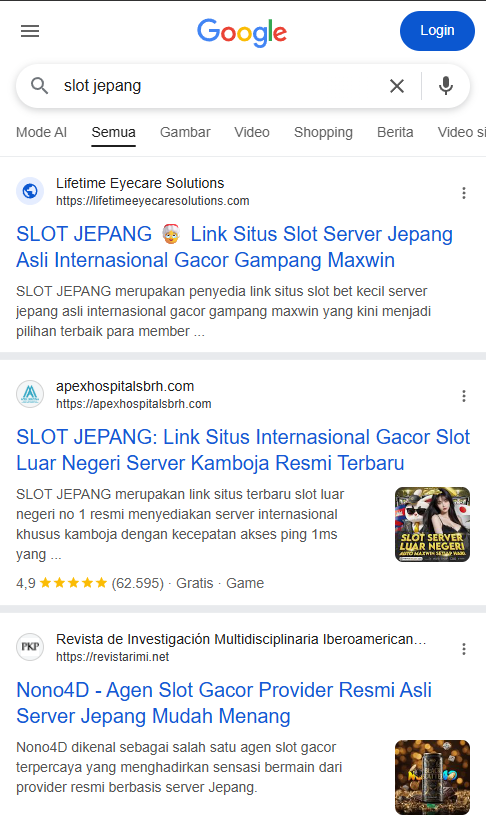Click the Slot Server Luar Negeri thumbnail
This screenshot has width=486, height=825.
coord(432,525)
